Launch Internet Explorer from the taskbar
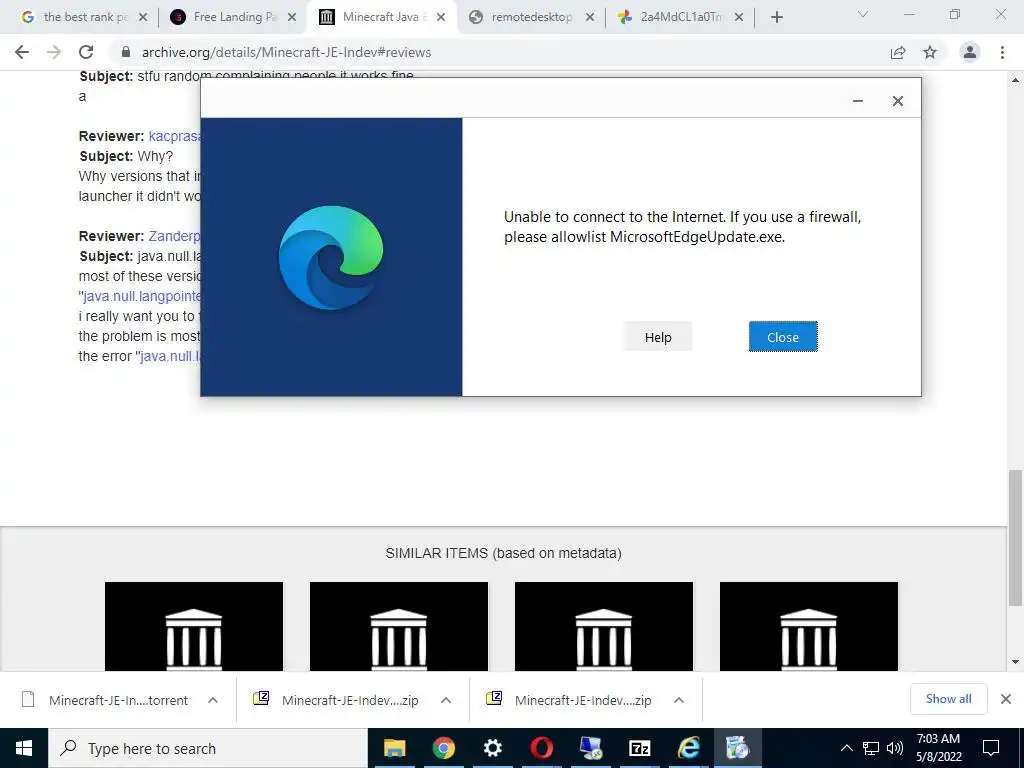Image resolution: width=1024 pixels, height=768 pixels. tap(688, 748)
